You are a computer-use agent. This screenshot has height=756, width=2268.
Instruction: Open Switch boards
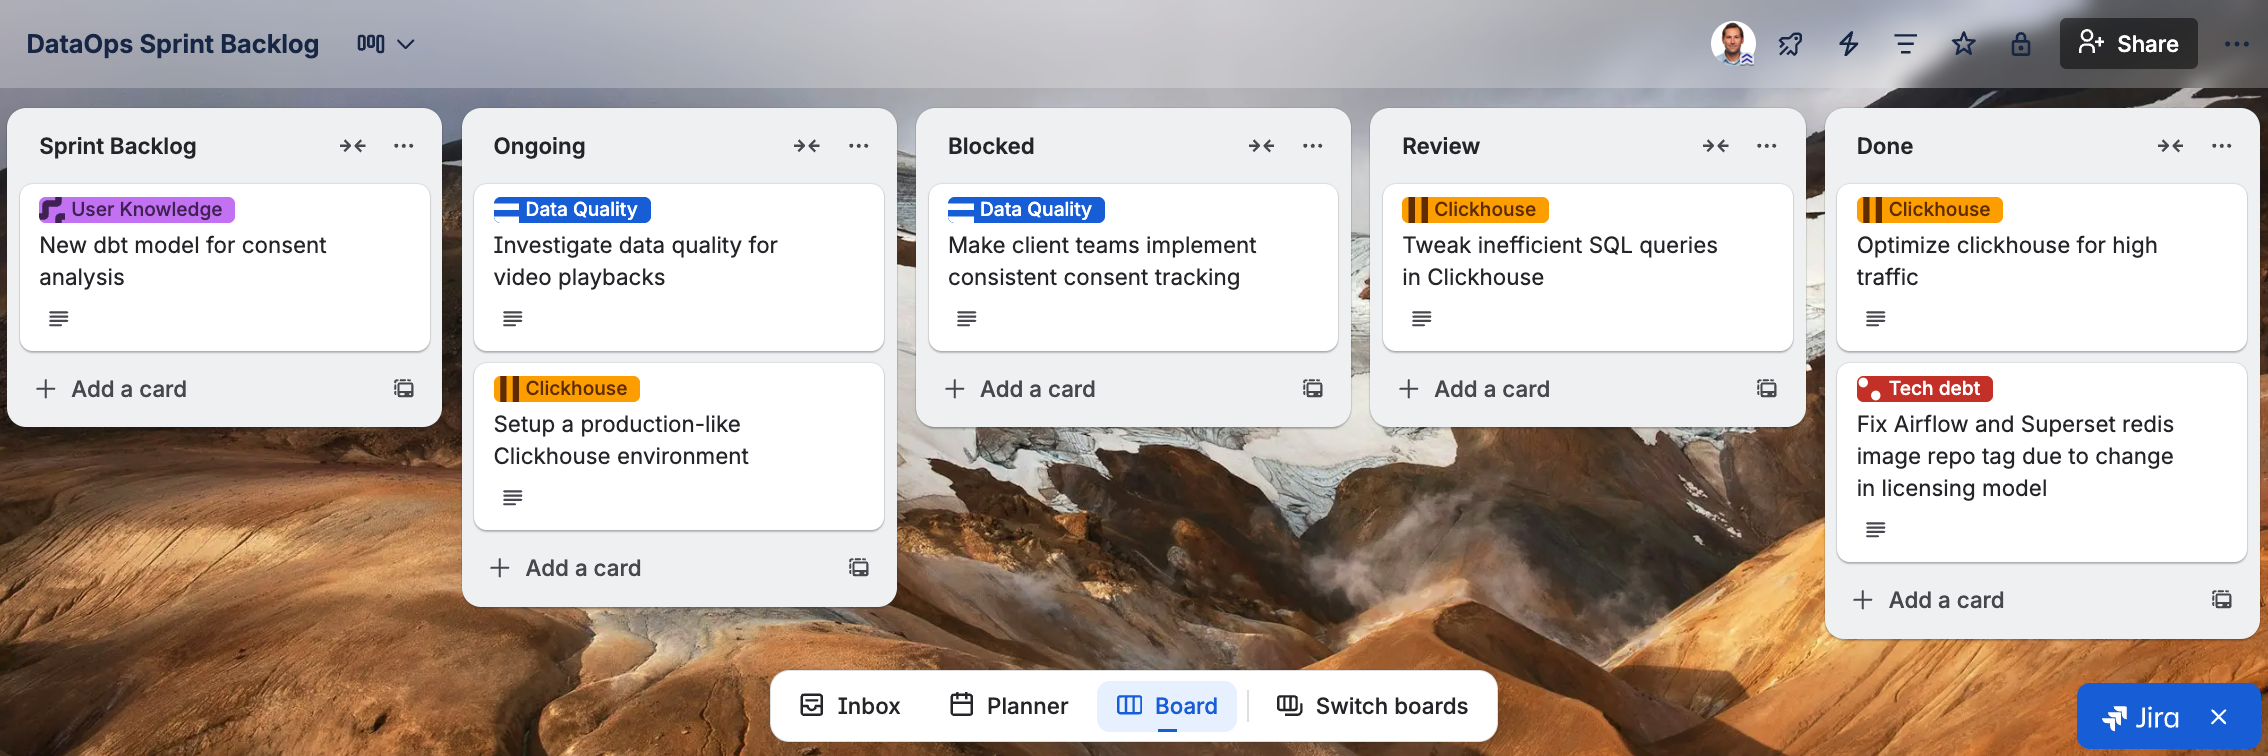(1372, 706)
